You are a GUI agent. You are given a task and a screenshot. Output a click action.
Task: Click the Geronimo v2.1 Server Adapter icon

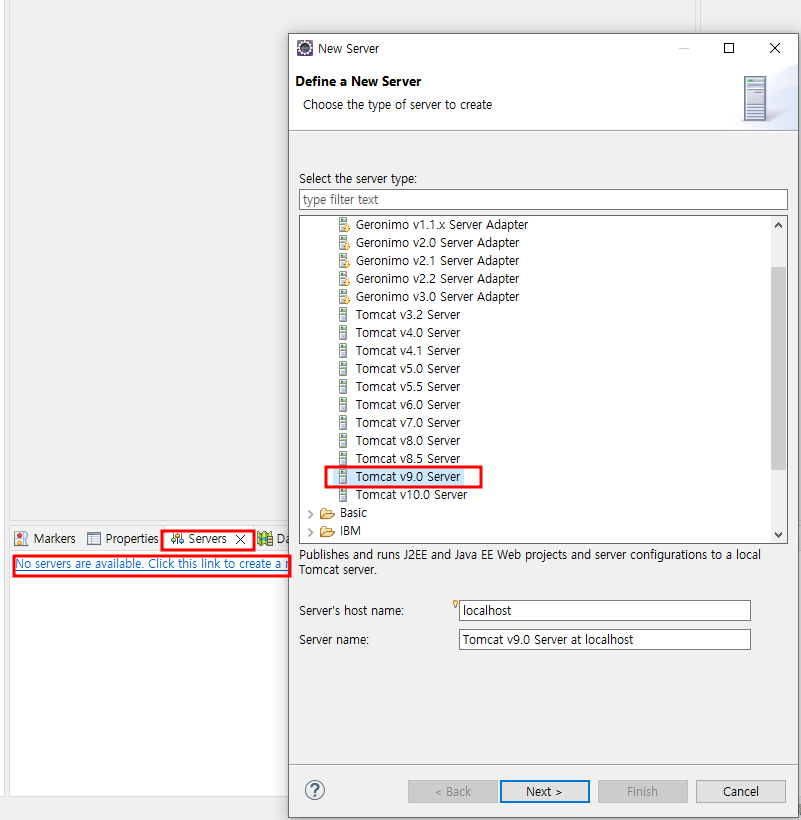coord(344,260)
